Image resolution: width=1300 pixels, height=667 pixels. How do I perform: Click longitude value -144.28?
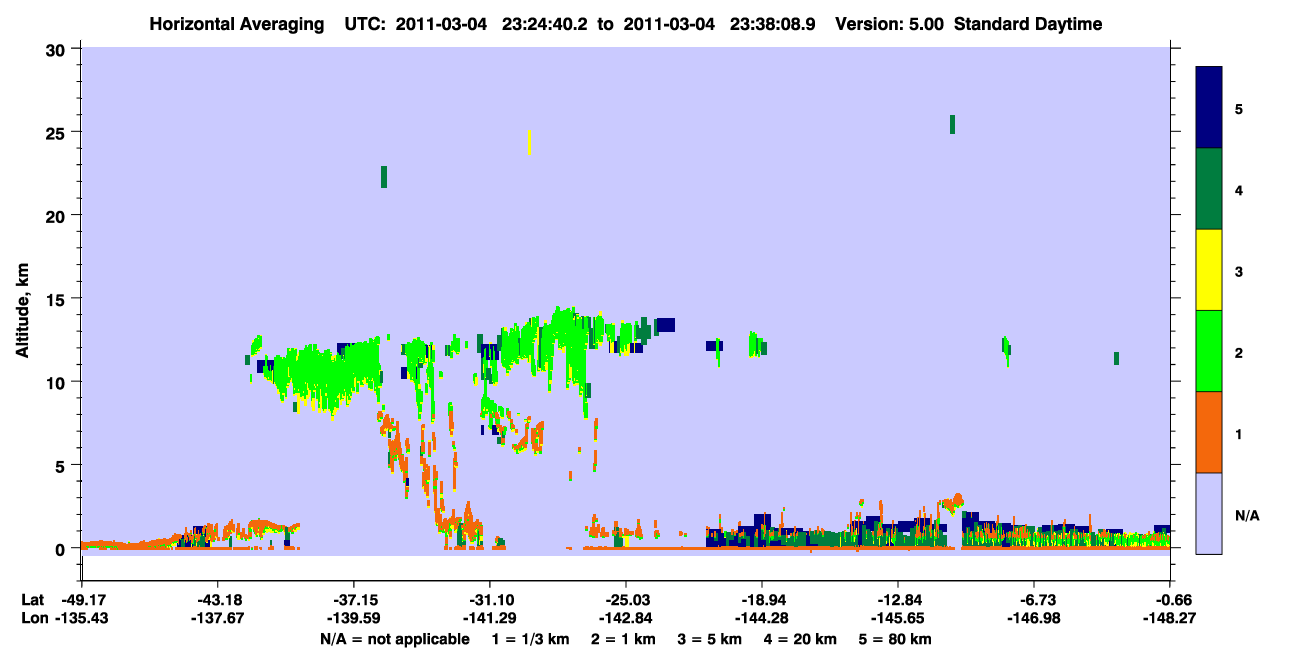762,619
